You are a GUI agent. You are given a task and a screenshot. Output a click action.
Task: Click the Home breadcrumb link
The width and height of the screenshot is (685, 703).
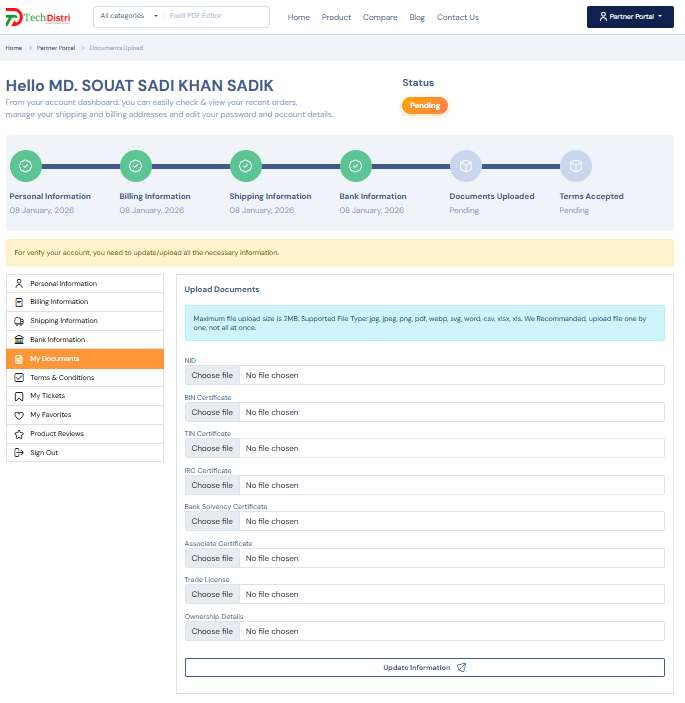click(x=14, y=48)
